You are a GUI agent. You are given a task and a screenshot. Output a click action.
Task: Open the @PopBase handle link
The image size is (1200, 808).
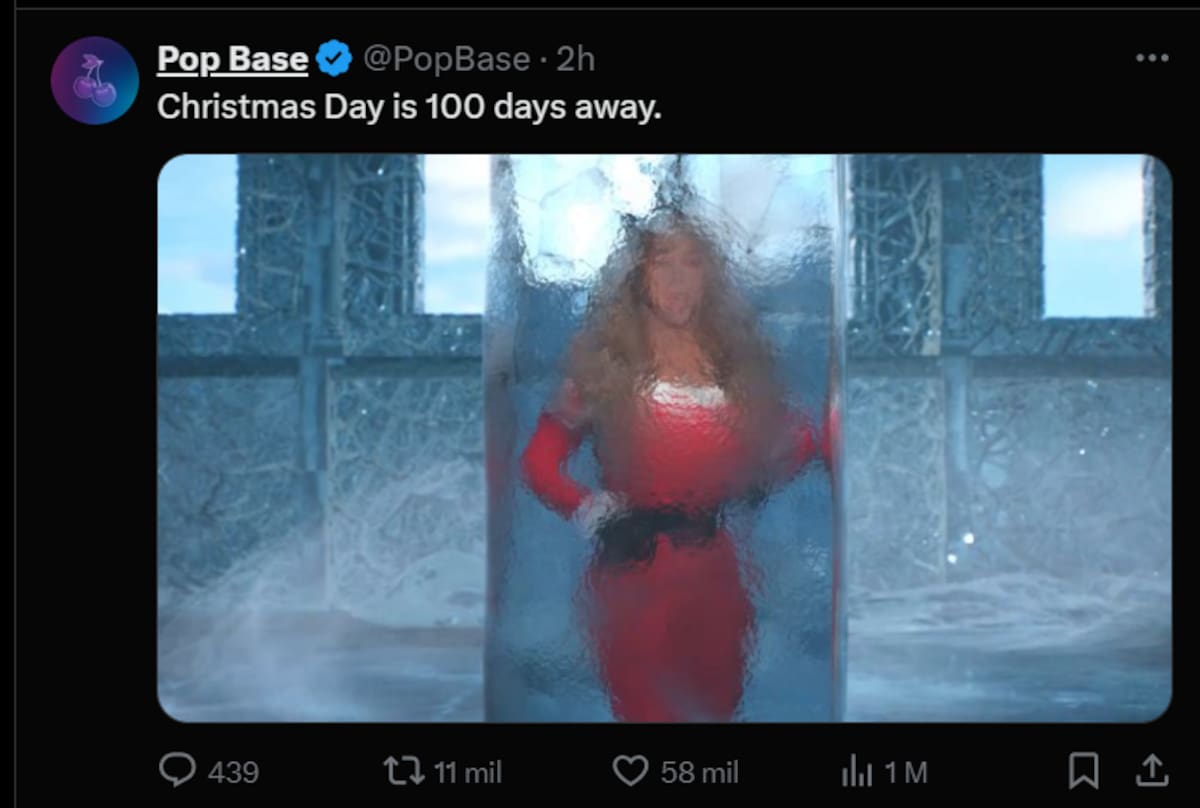tap(446, 60)
